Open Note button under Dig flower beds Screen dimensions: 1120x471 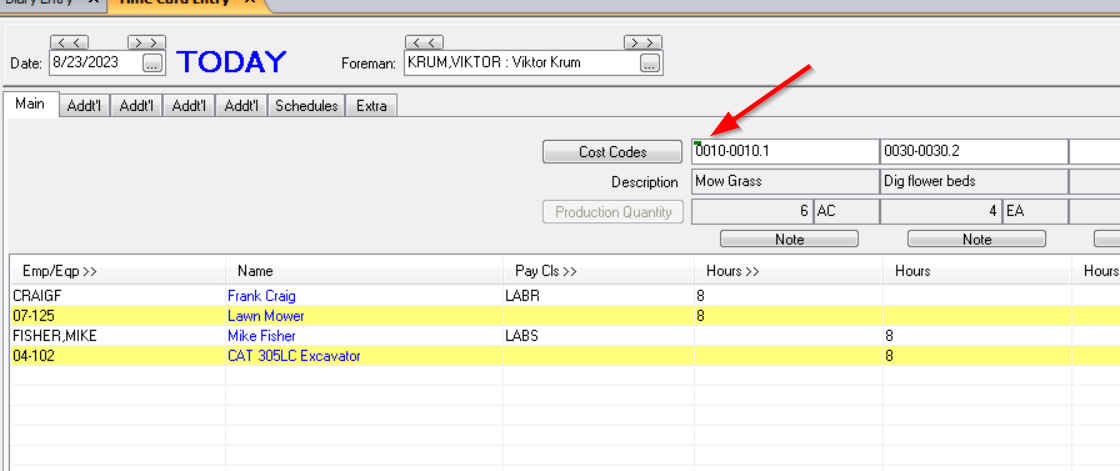(976, 239)
